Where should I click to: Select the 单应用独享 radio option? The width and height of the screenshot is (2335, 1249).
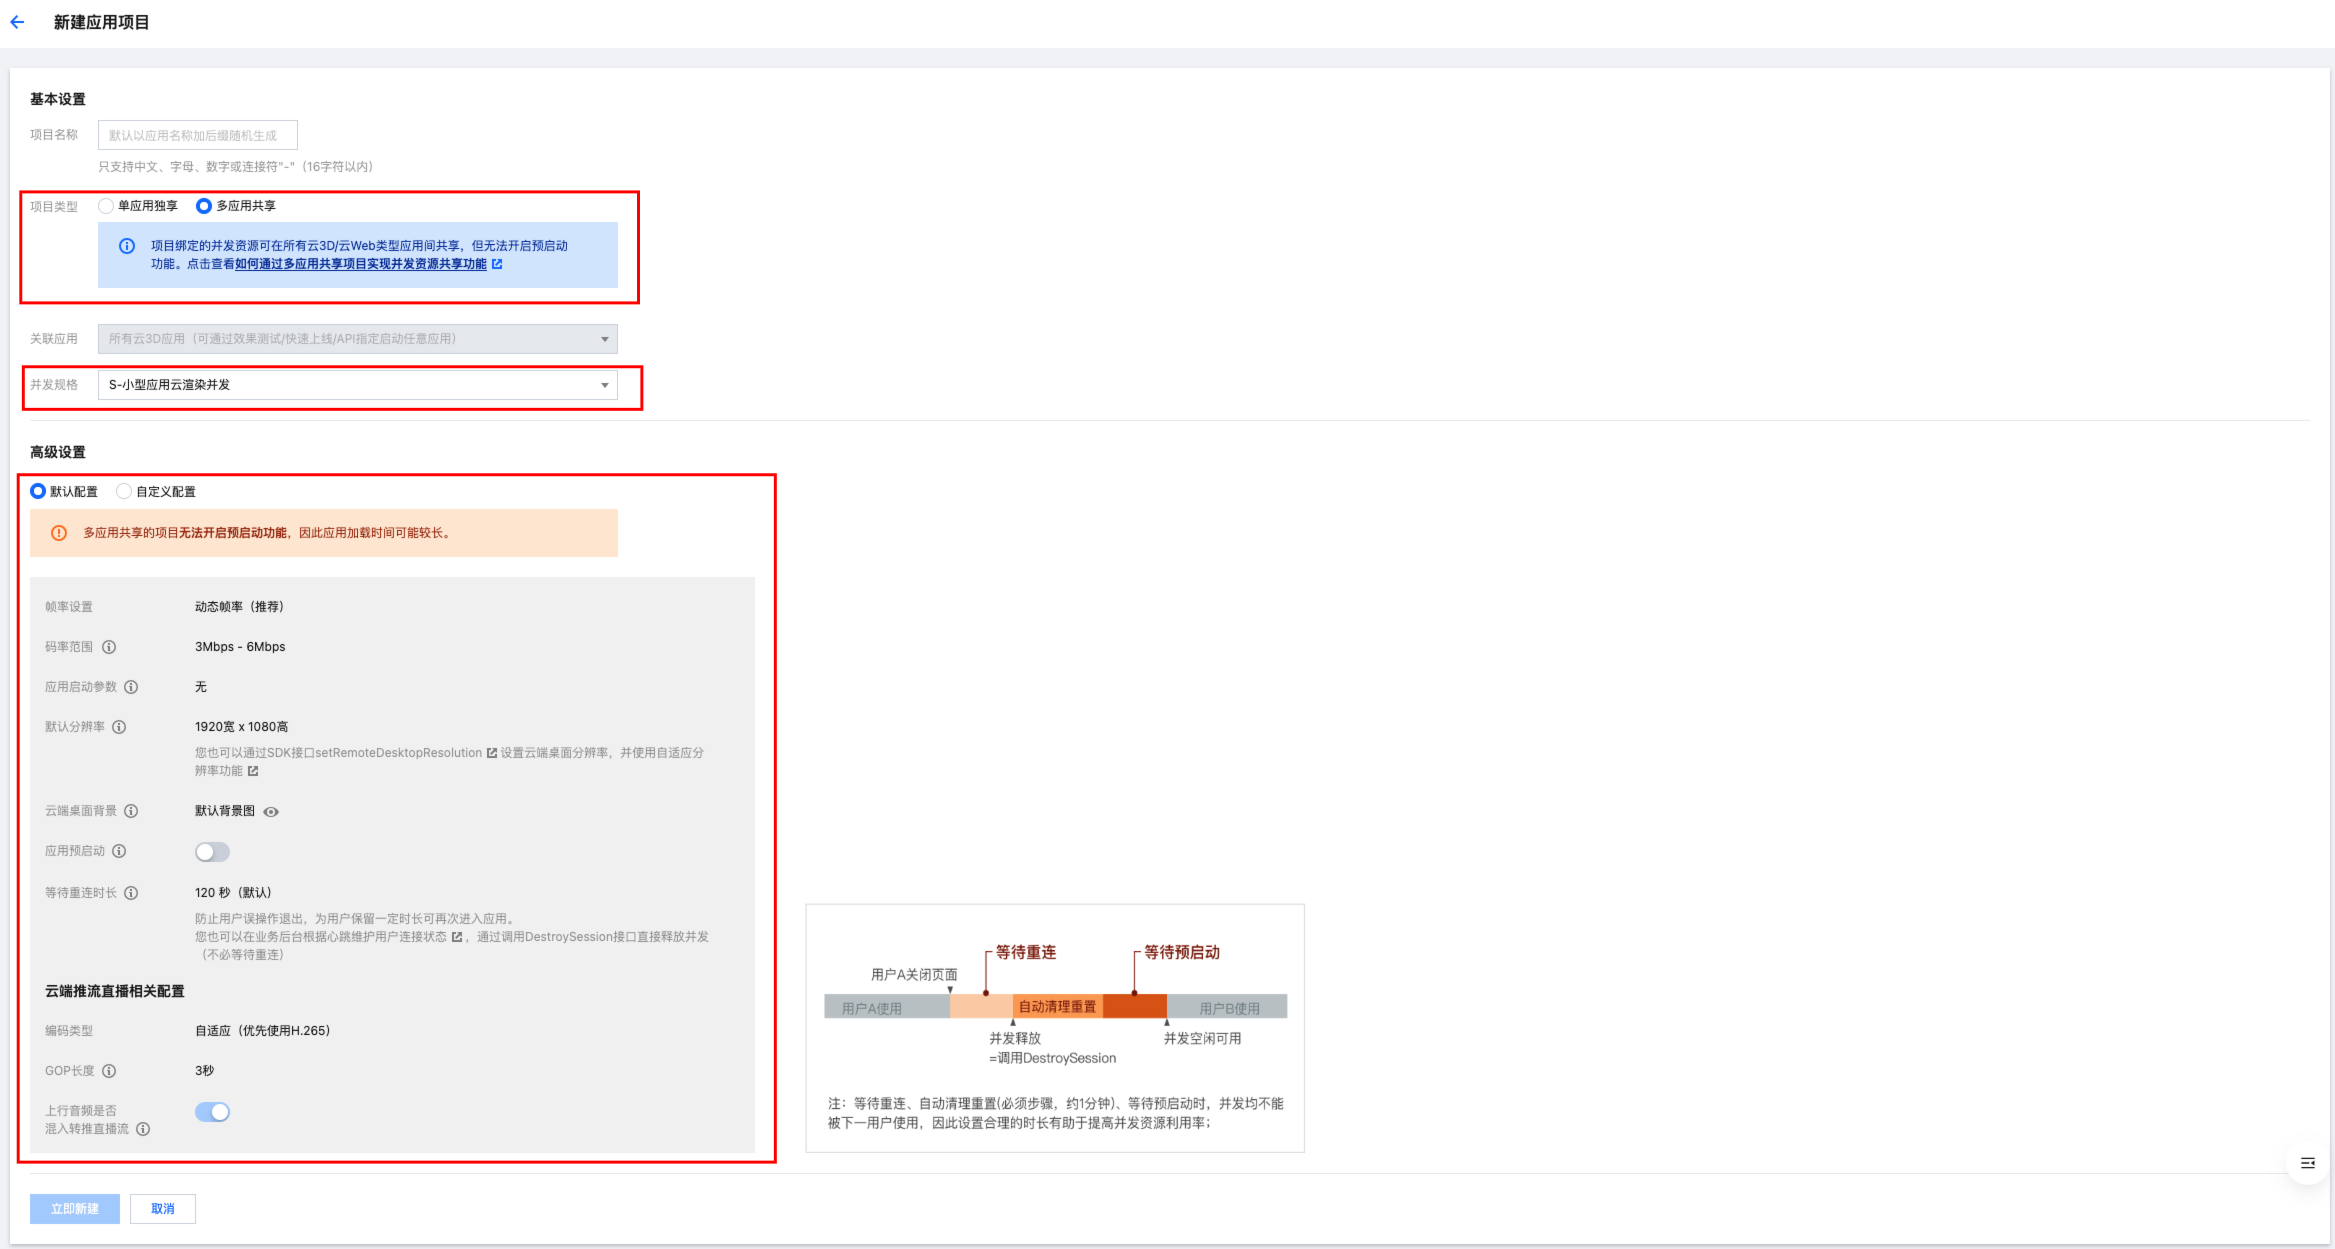coord(106,206)
